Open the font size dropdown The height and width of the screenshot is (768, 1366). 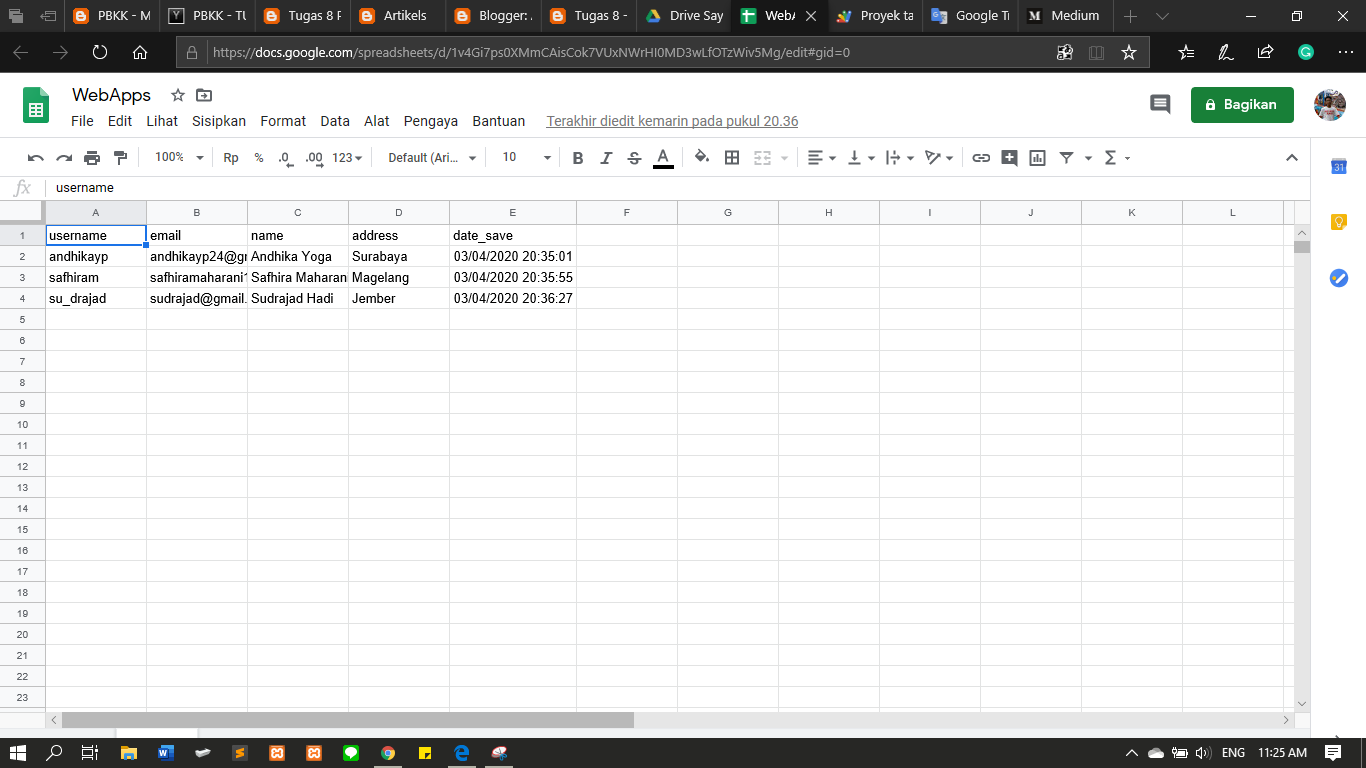(524, 157)
